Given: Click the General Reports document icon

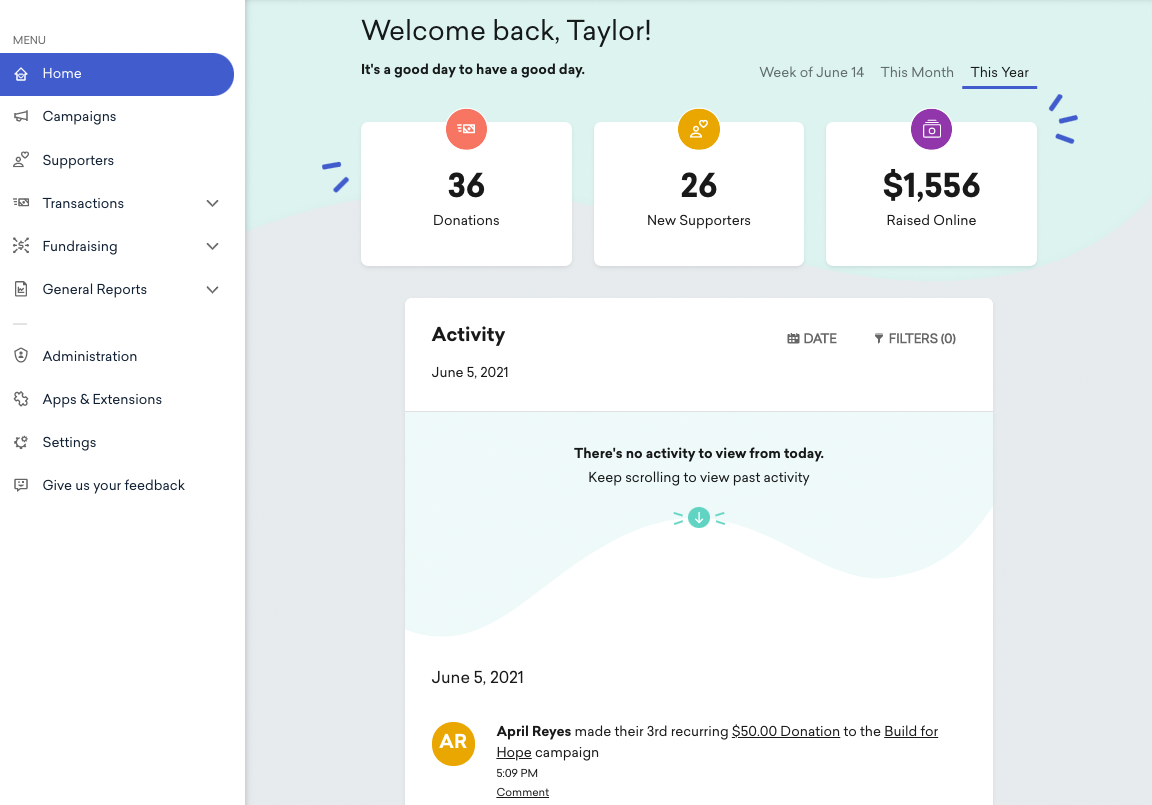Looking at the screenshot, I should (21, 289).
